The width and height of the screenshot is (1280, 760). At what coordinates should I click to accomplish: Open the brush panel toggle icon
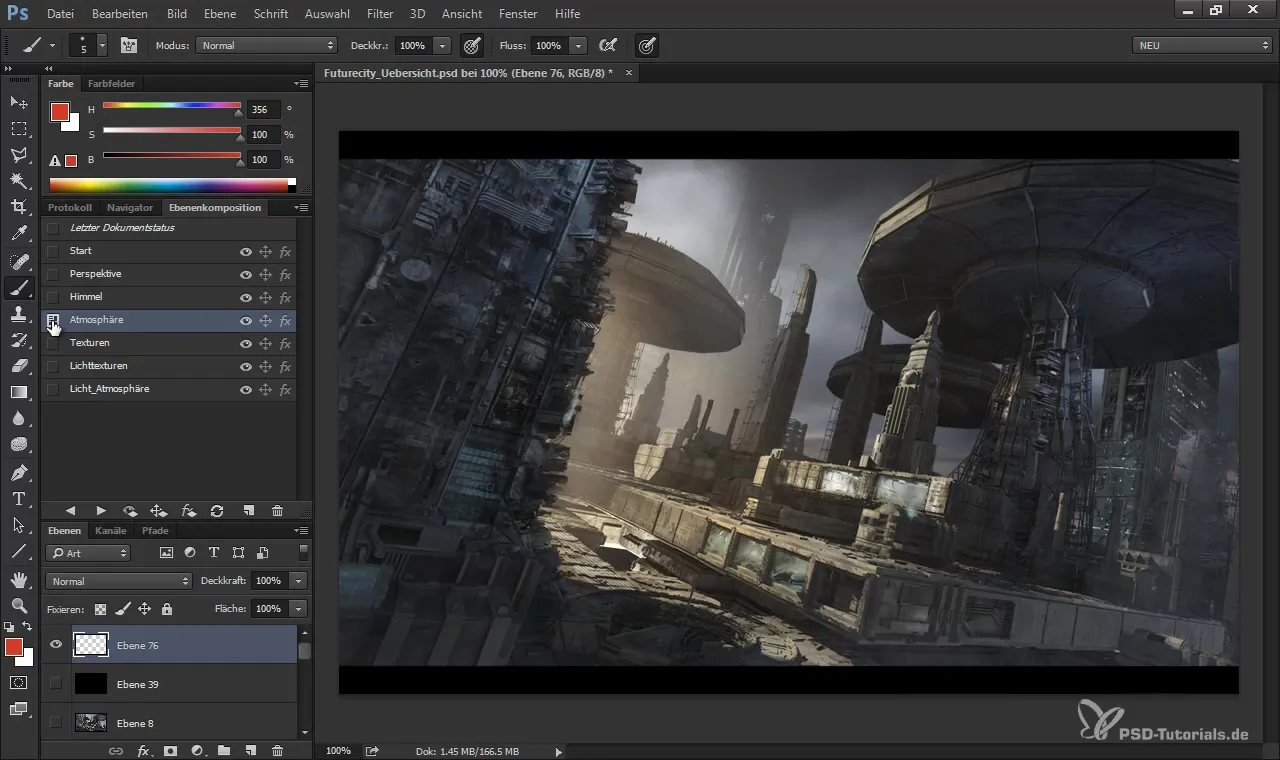click(x=129, y=45)
